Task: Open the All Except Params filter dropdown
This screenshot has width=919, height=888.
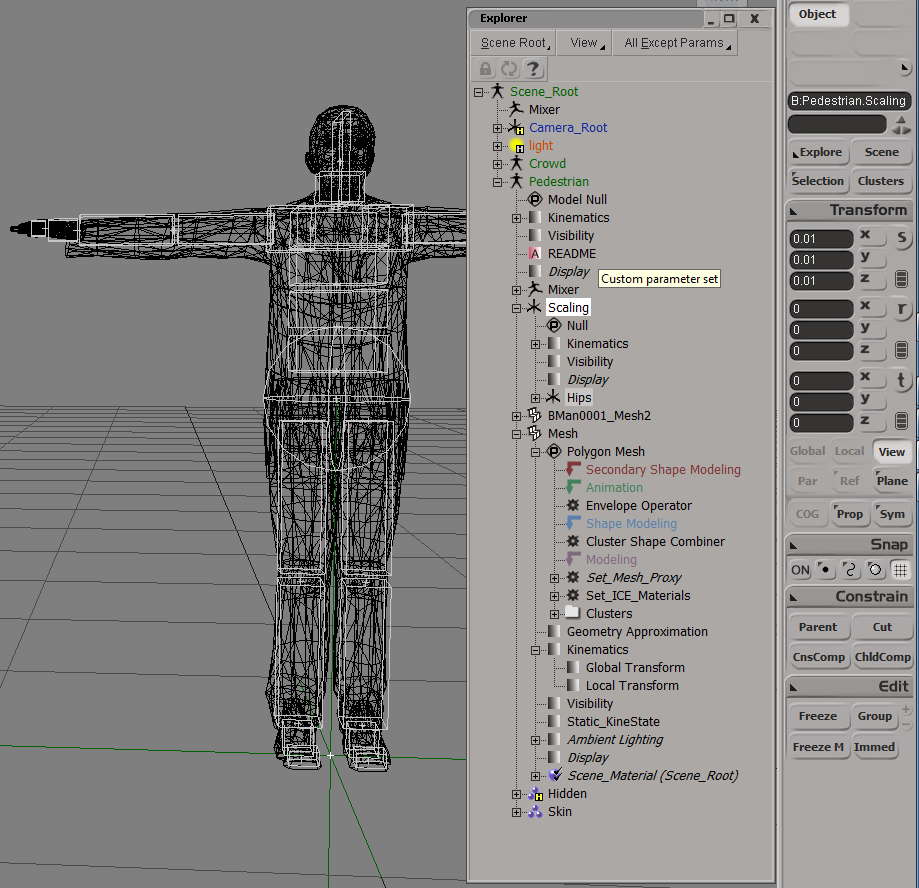Action: click(x=677, y=43)
